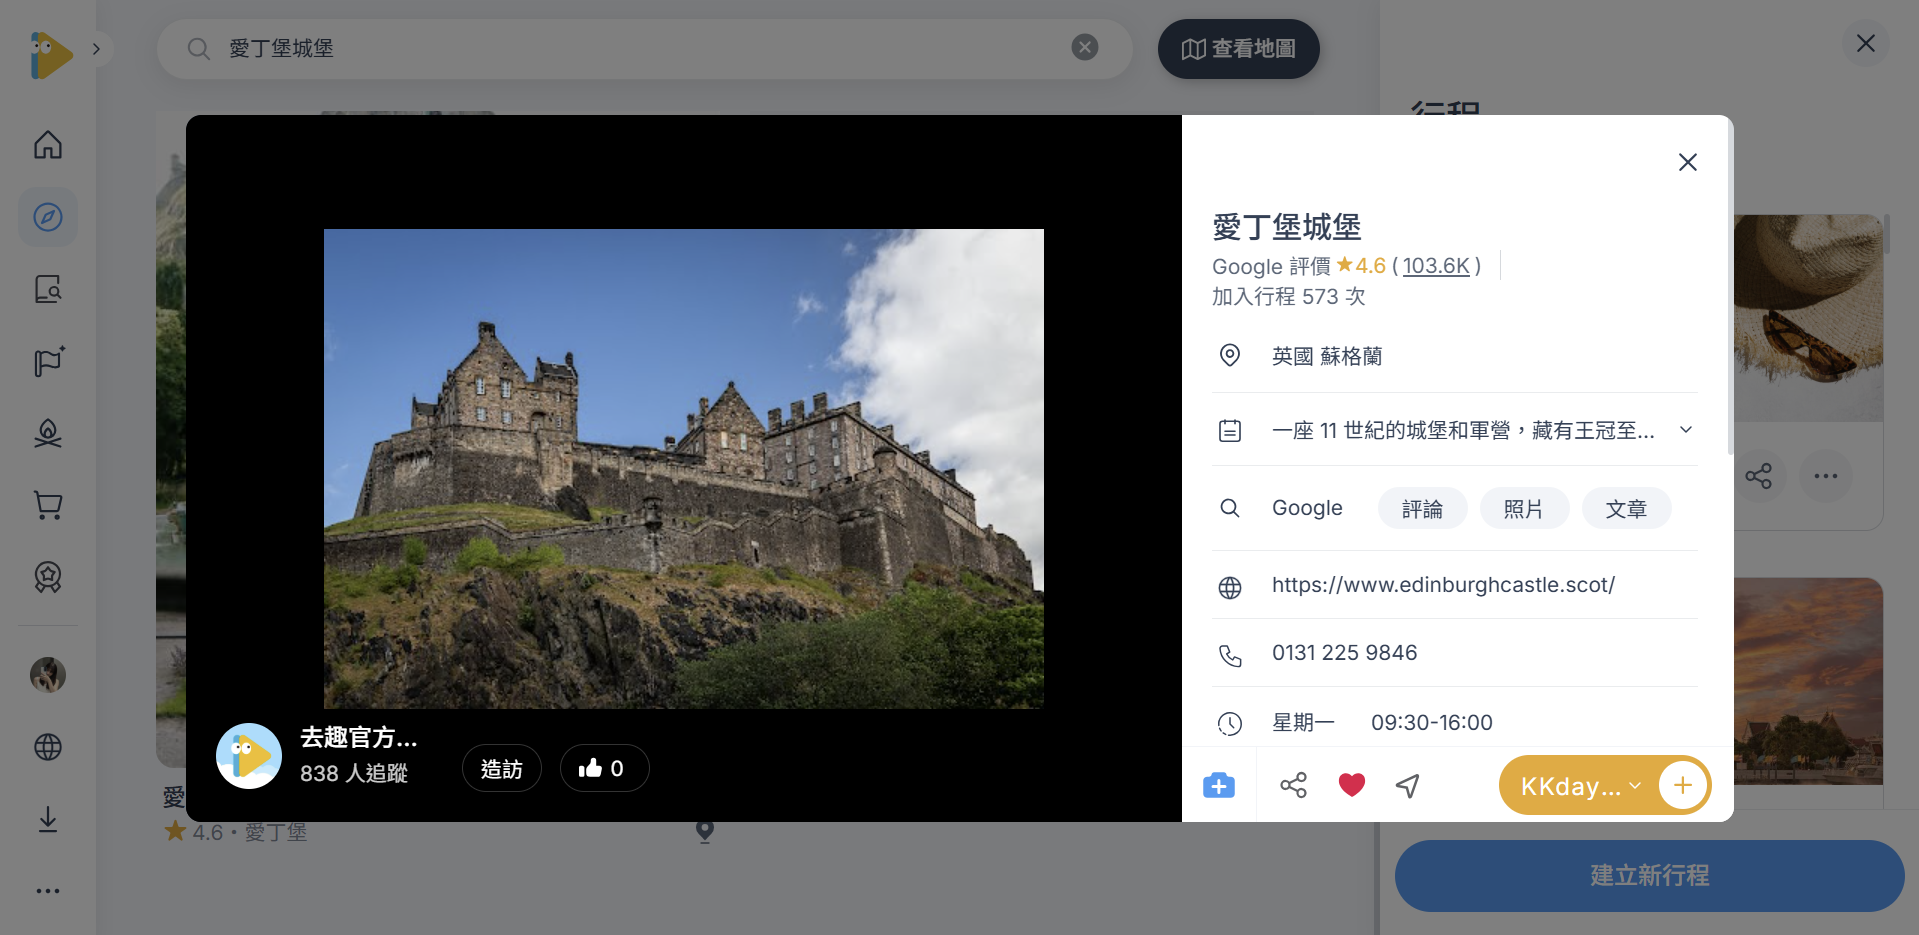Screen dimensions: 1919x935
Task: Click the magnifier icon beside Google
Action: tap(1230, 508)
